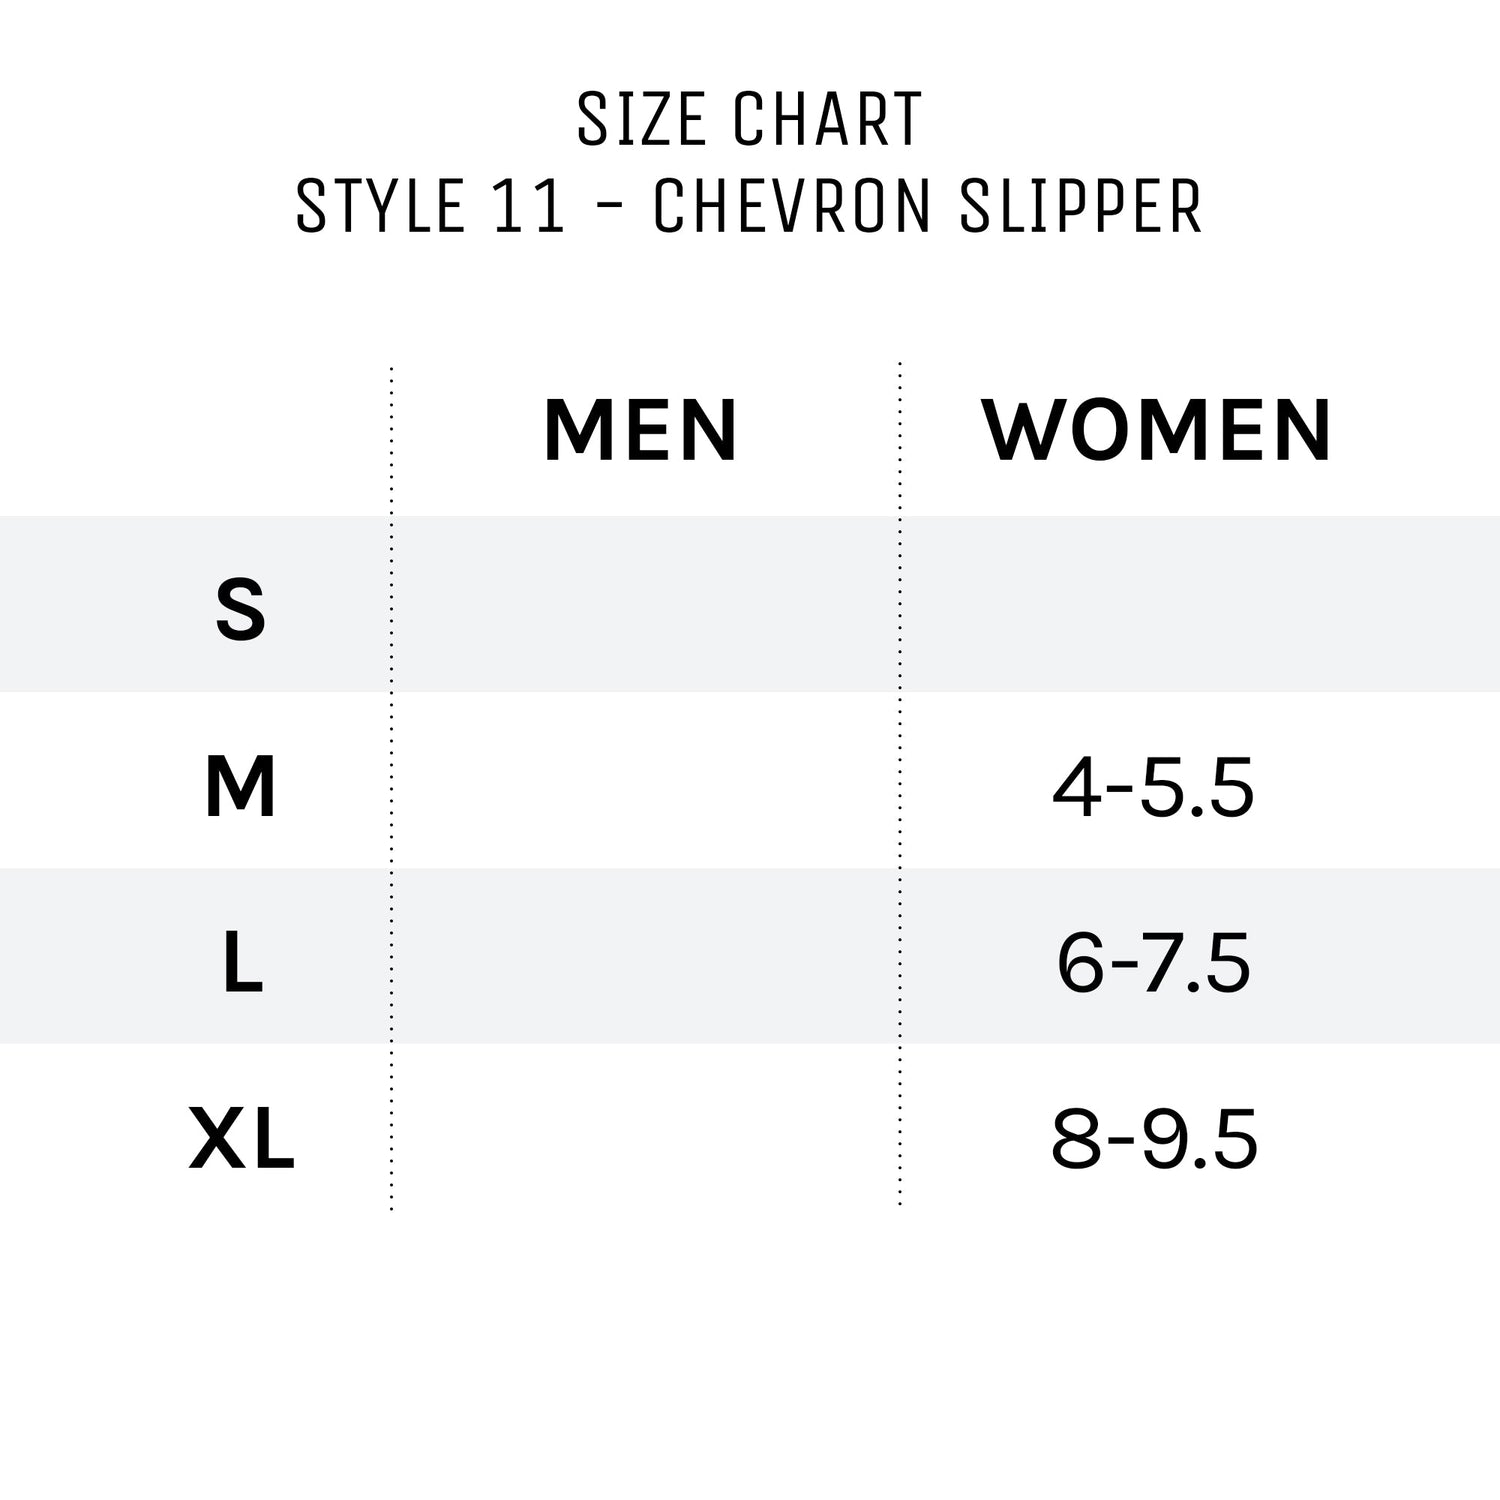Screen dimensions: 1500x1500
Task: Click the dotted divider between MEN and WOMEN
Action: pyautogui.click(x=900, y=790)
